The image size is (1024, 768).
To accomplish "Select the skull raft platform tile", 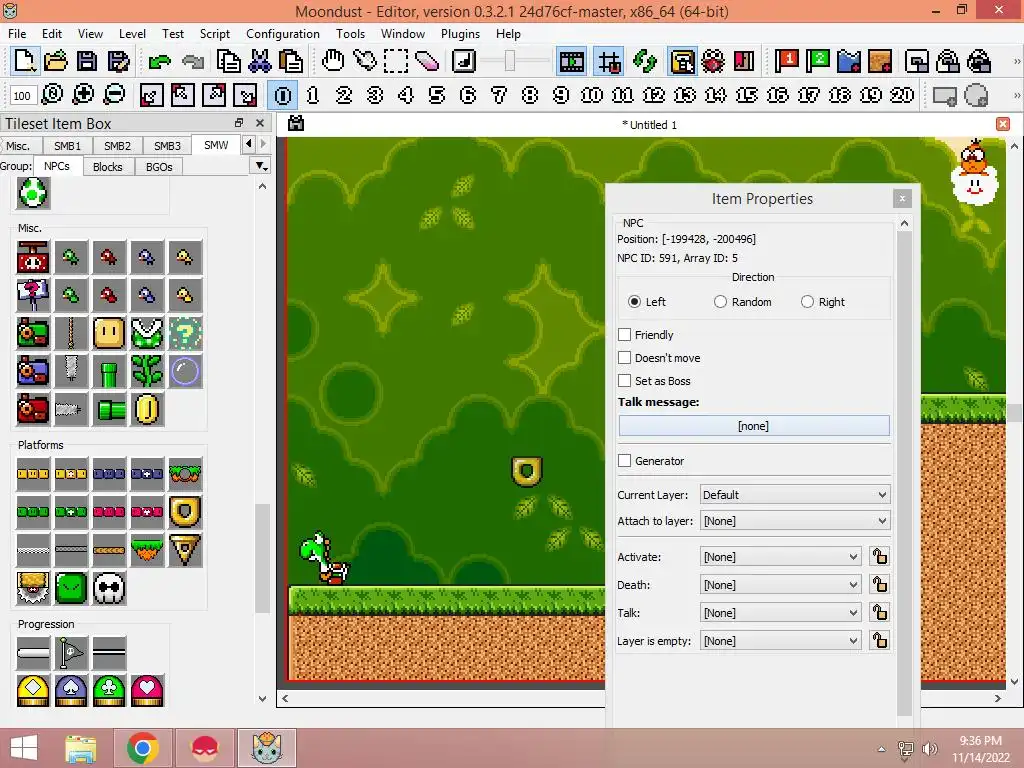I will 109,588.
